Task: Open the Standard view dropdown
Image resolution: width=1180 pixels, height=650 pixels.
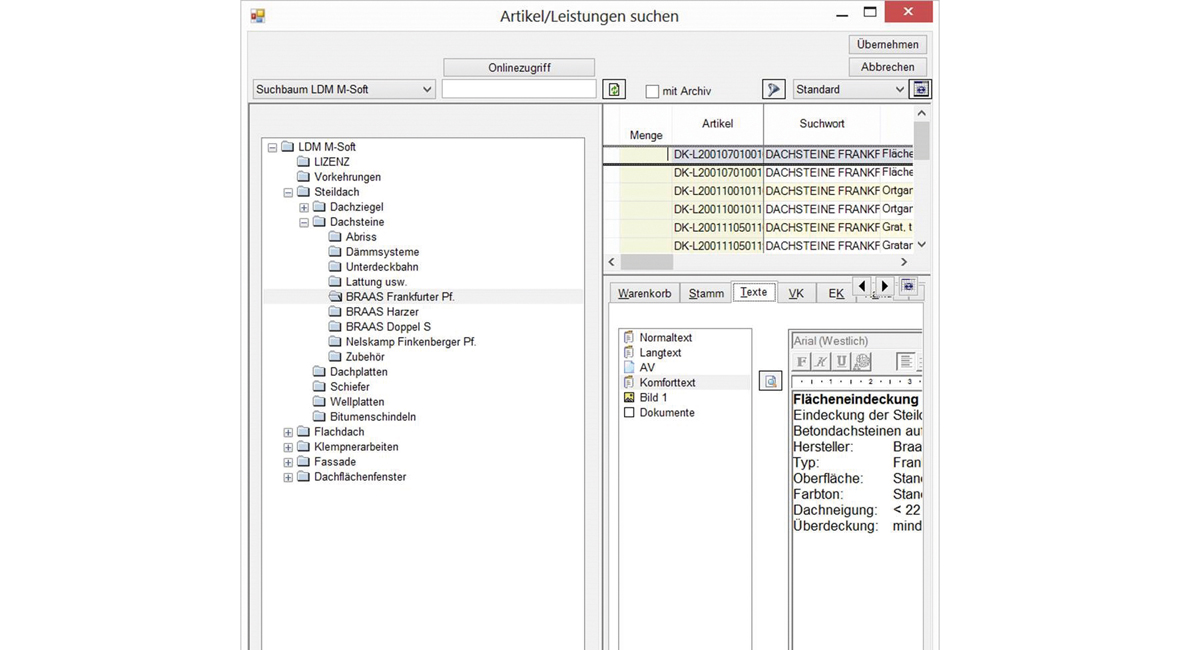Action: tap(898, 90)
